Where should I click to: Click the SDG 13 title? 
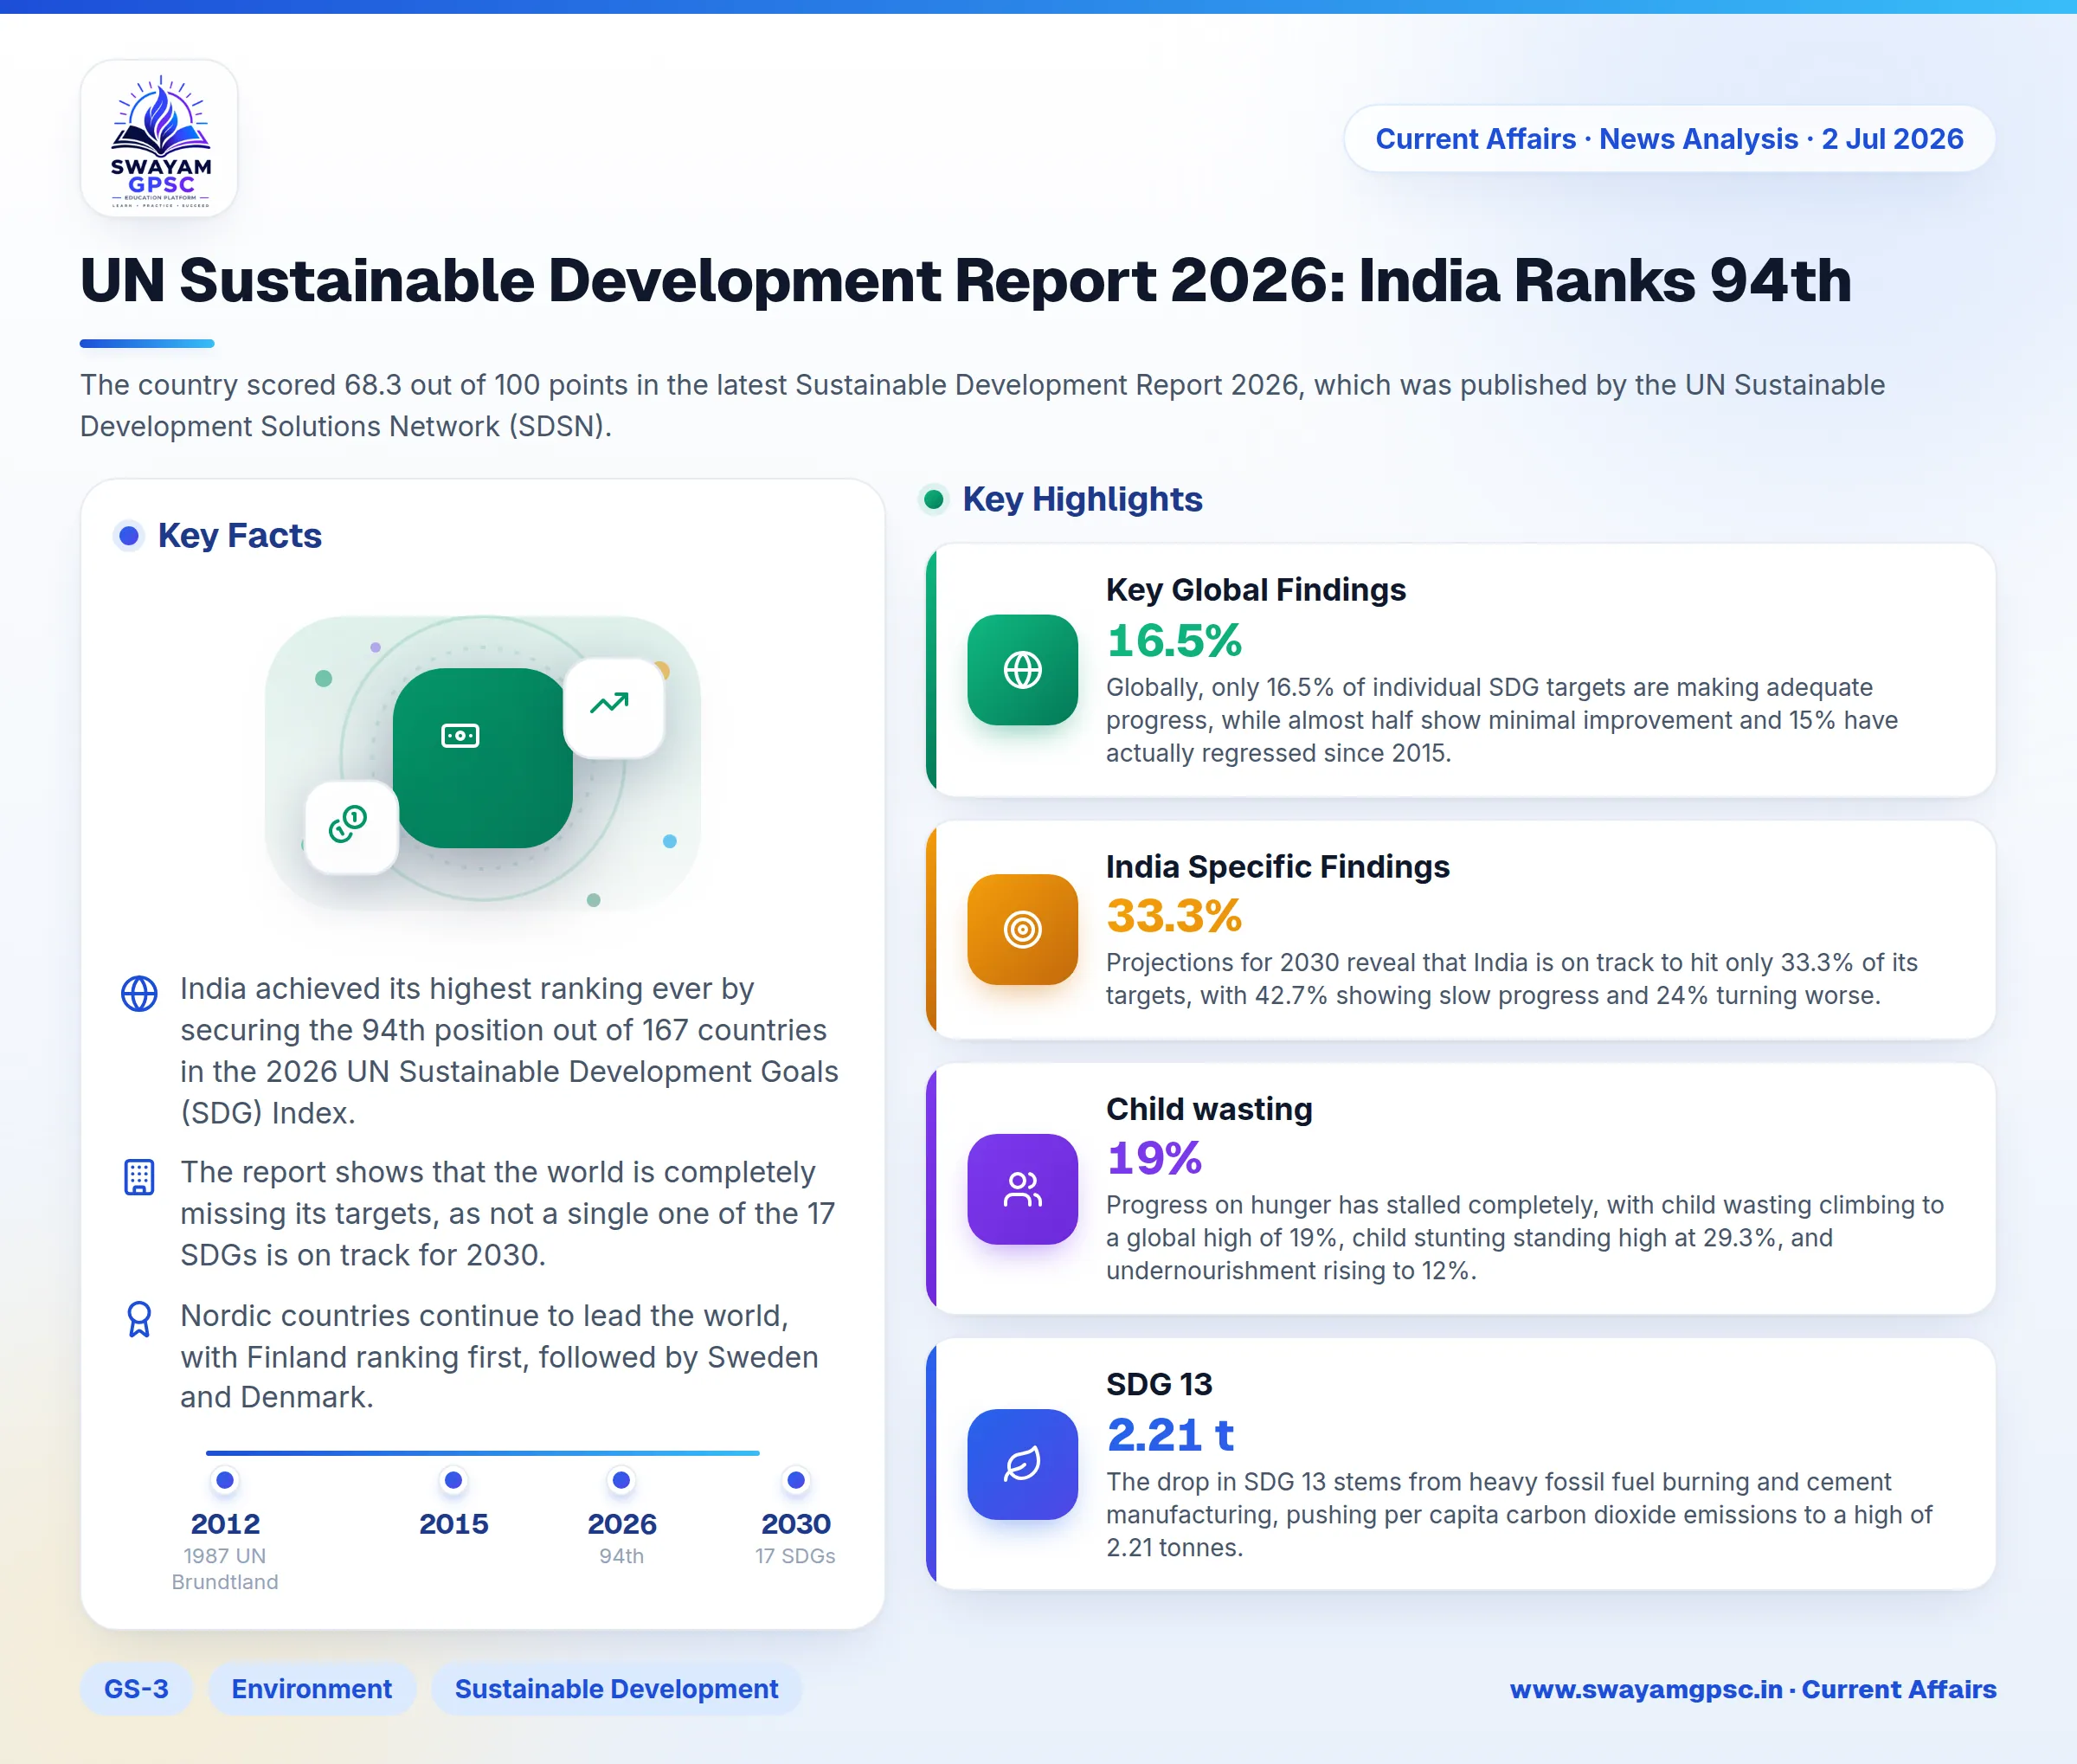[1159, 1384]
